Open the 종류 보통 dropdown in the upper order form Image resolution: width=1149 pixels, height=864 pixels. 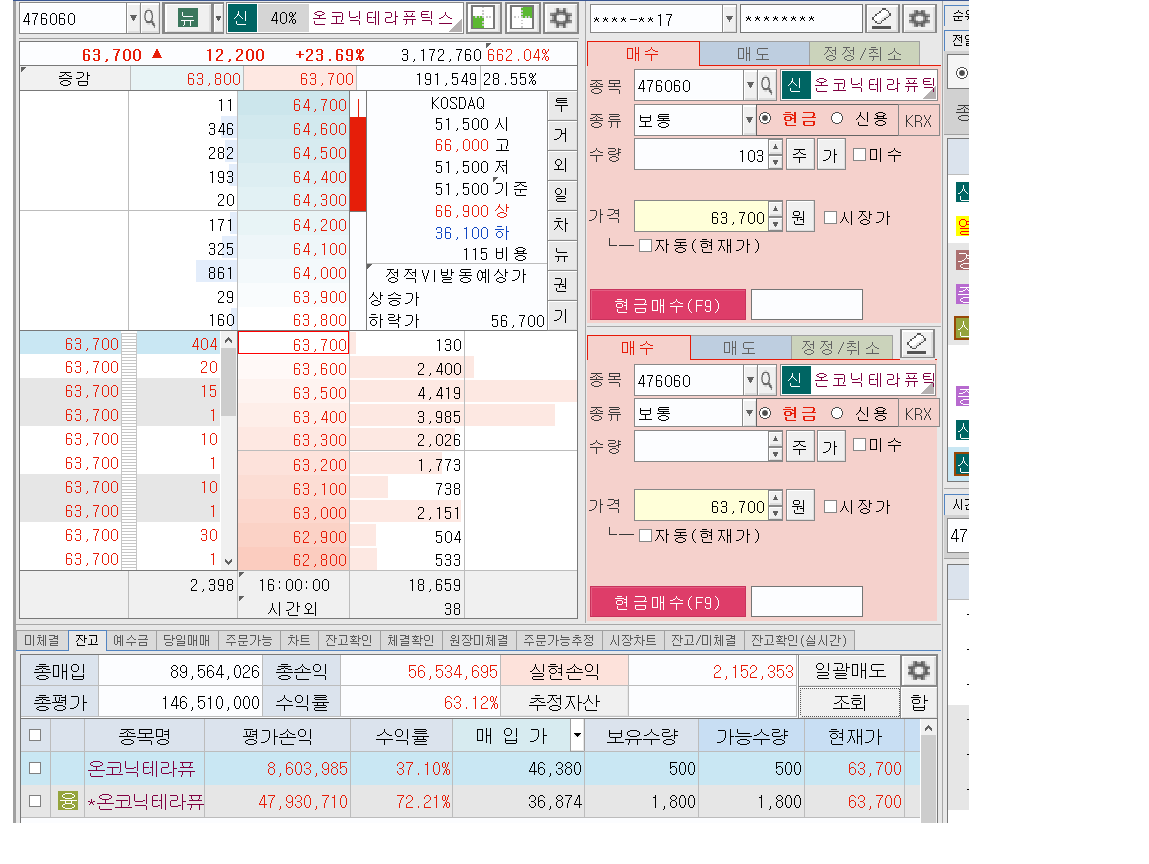pyautogui.click(x=749, y=119)
